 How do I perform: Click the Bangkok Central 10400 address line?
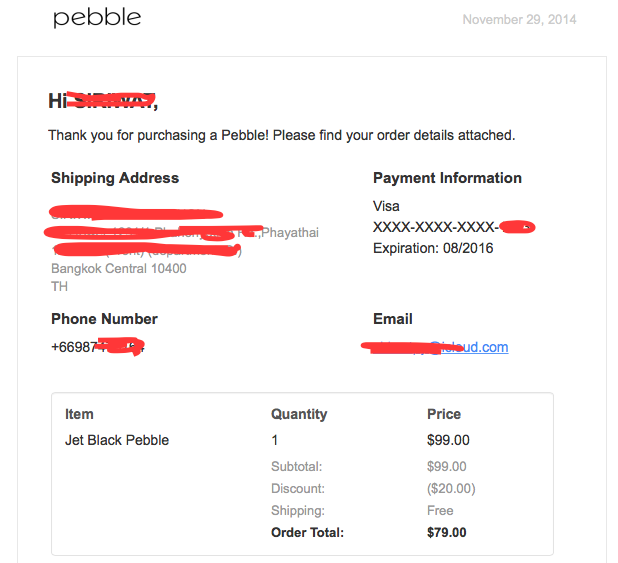[118, 268]
